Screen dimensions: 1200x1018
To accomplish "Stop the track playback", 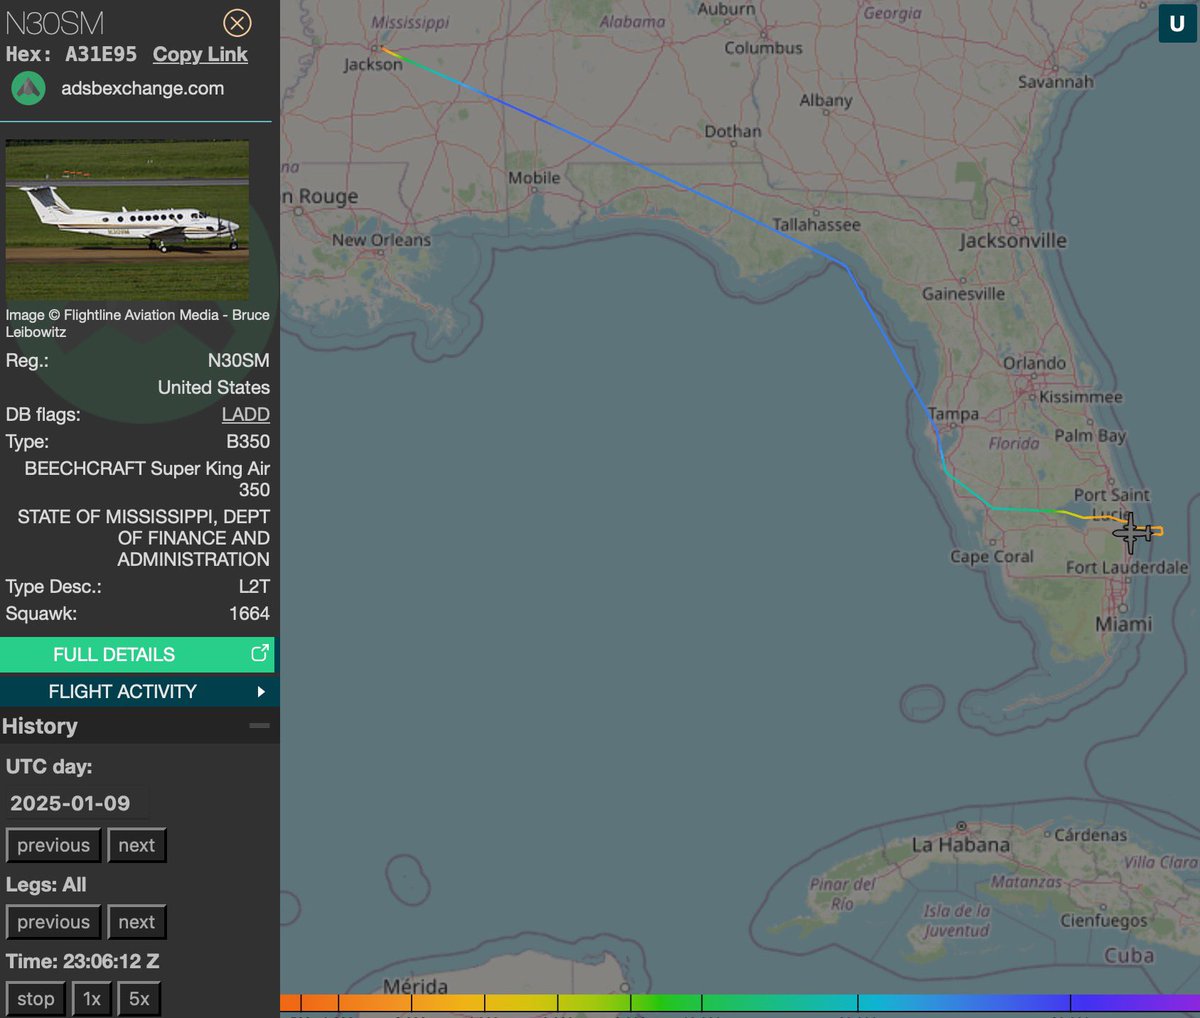I will (36, 999).
